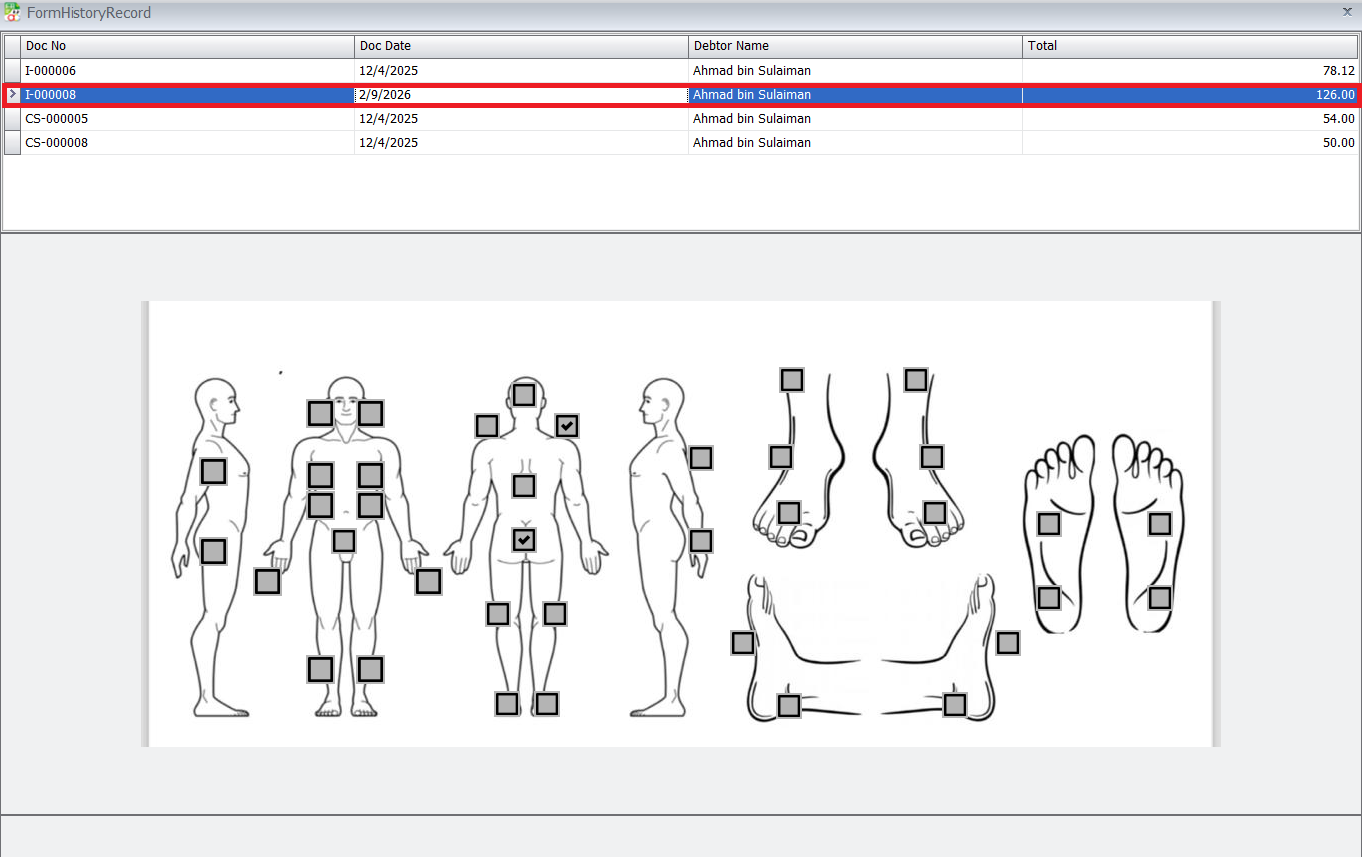Click the Total column header
The width and height of the screenshot is (1362, 857).
coord(1189,46)
